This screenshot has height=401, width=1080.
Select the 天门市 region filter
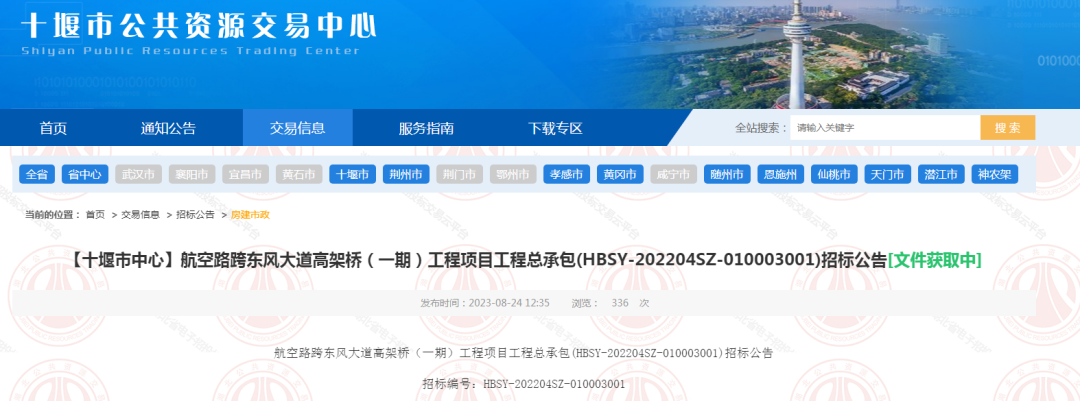(x=888, y=174)
